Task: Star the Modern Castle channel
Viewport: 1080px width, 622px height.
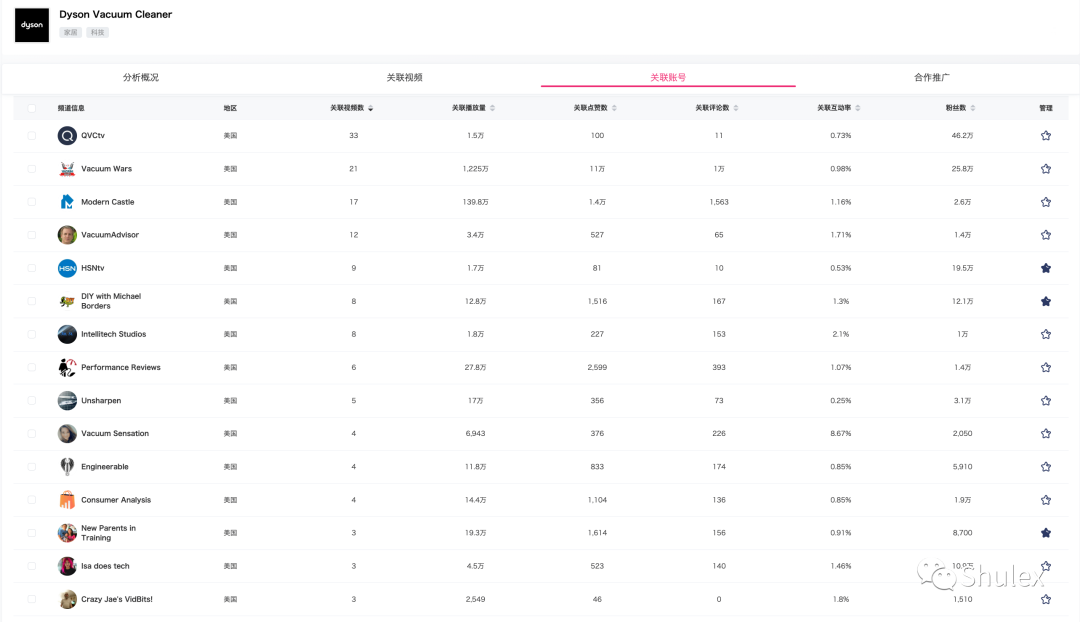Action: click(x=1046, y=202)
